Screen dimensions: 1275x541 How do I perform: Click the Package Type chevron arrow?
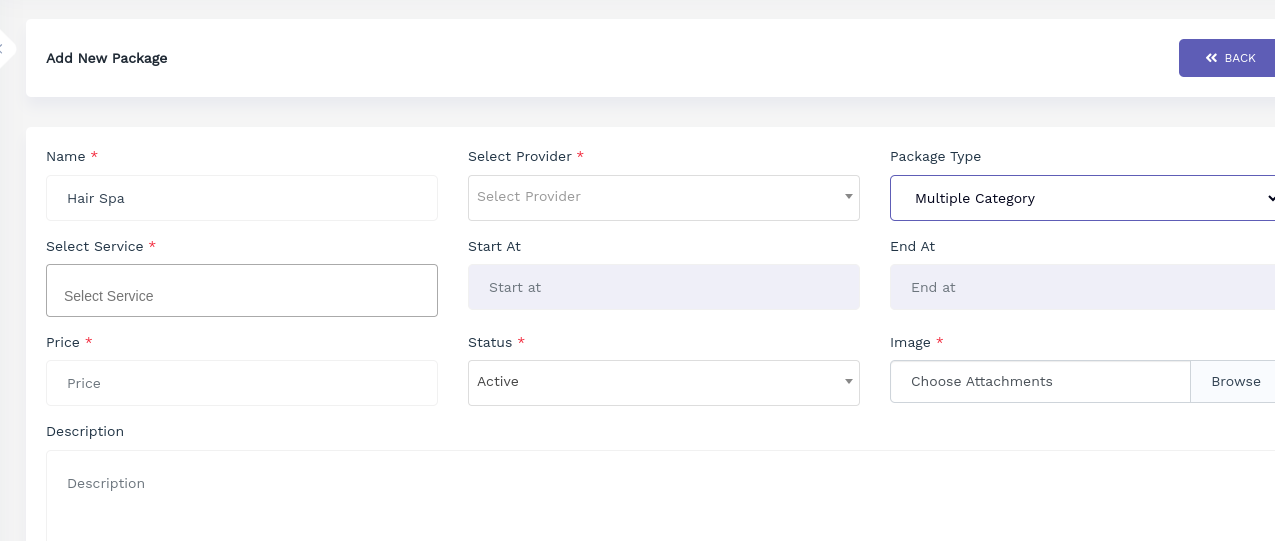1270,198
